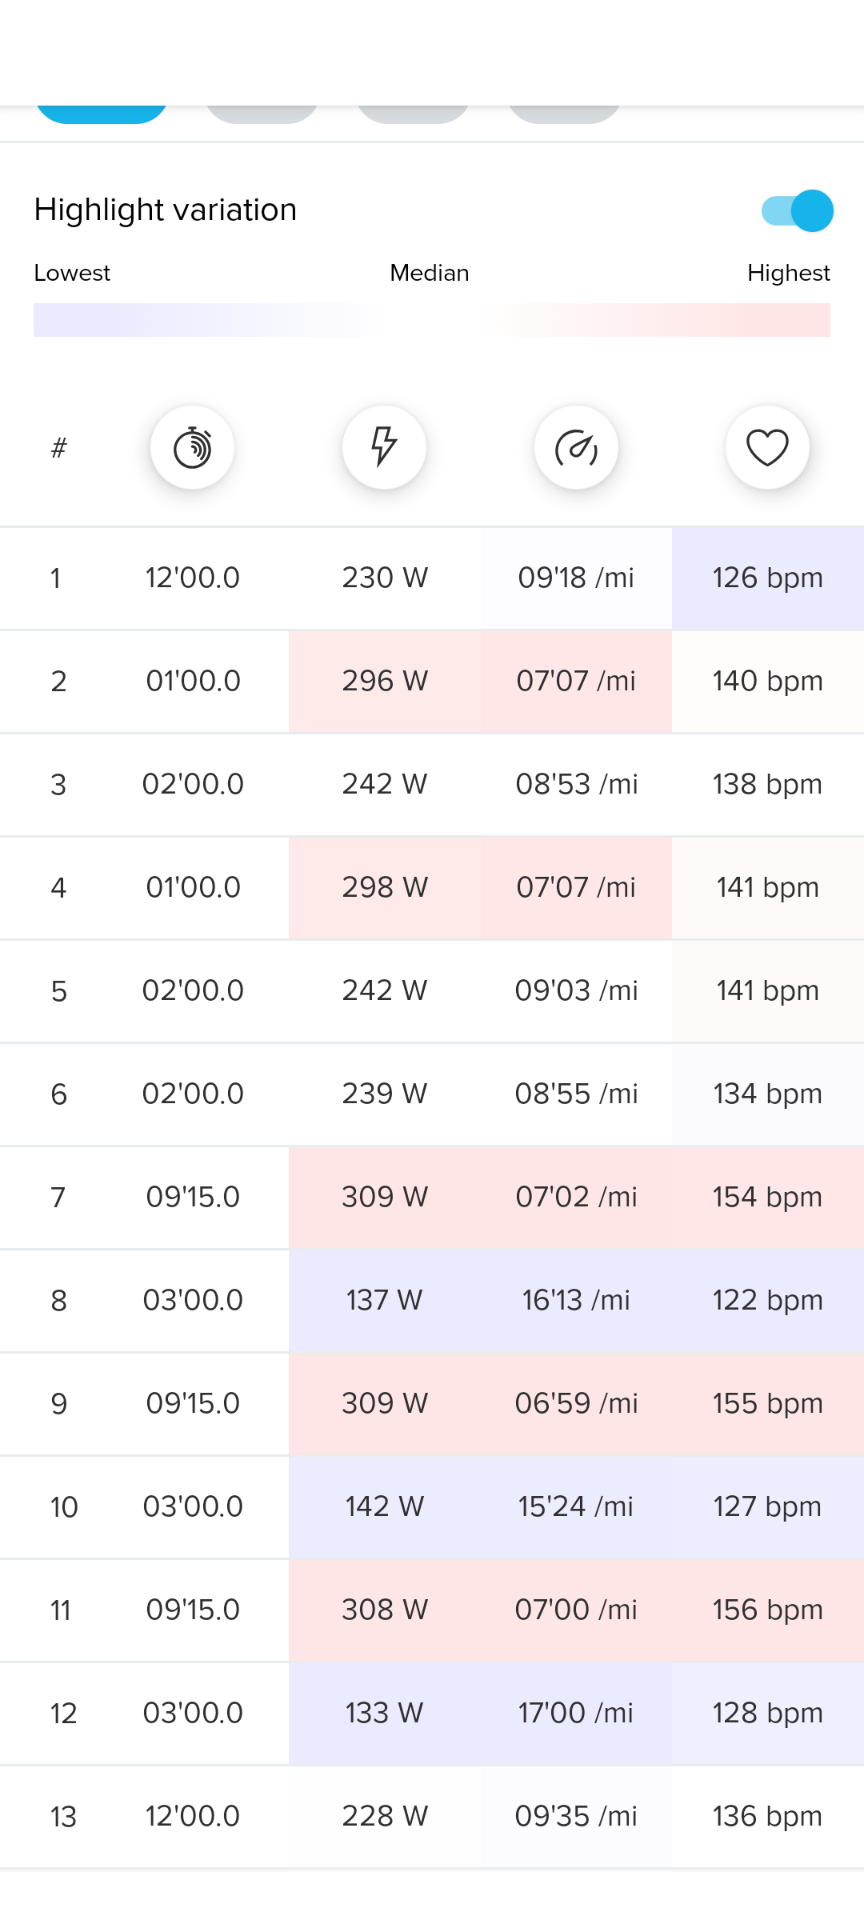Open lap 1 row with 12'00.0 duration
Screen dimensions: 864x1920
pos(432,578)
